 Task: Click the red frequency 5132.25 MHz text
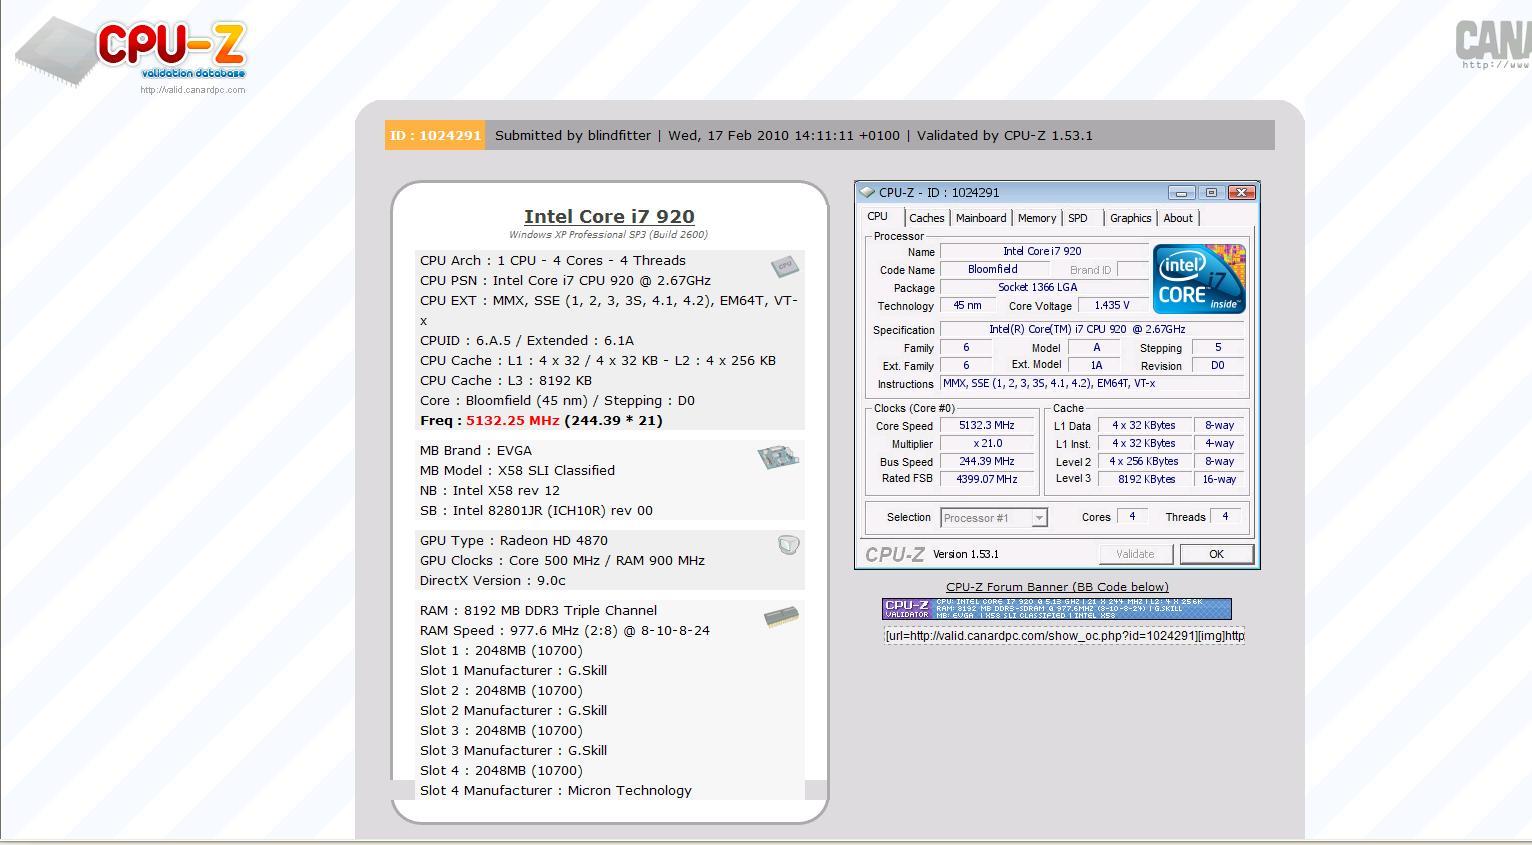pyautogui.click(x=513, y=421)
